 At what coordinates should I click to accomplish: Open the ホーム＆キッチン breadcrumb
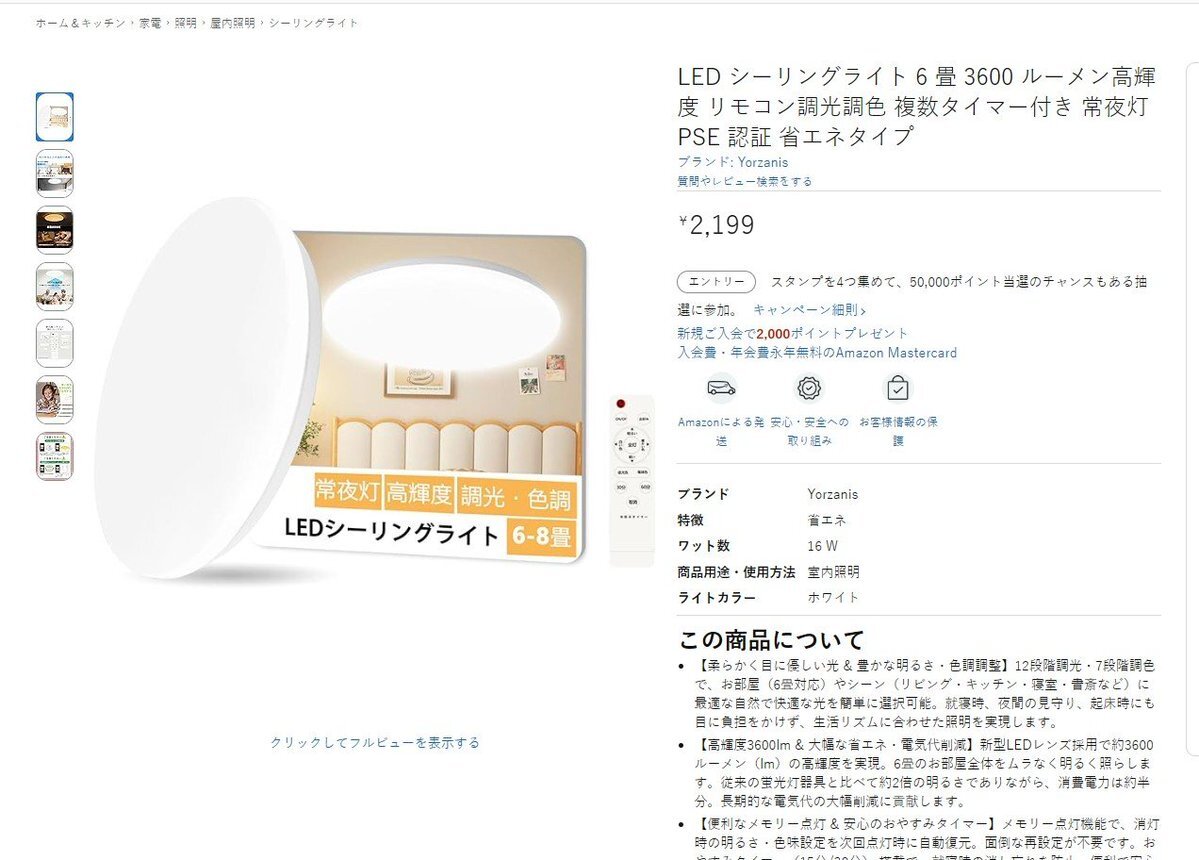(81, 23)
